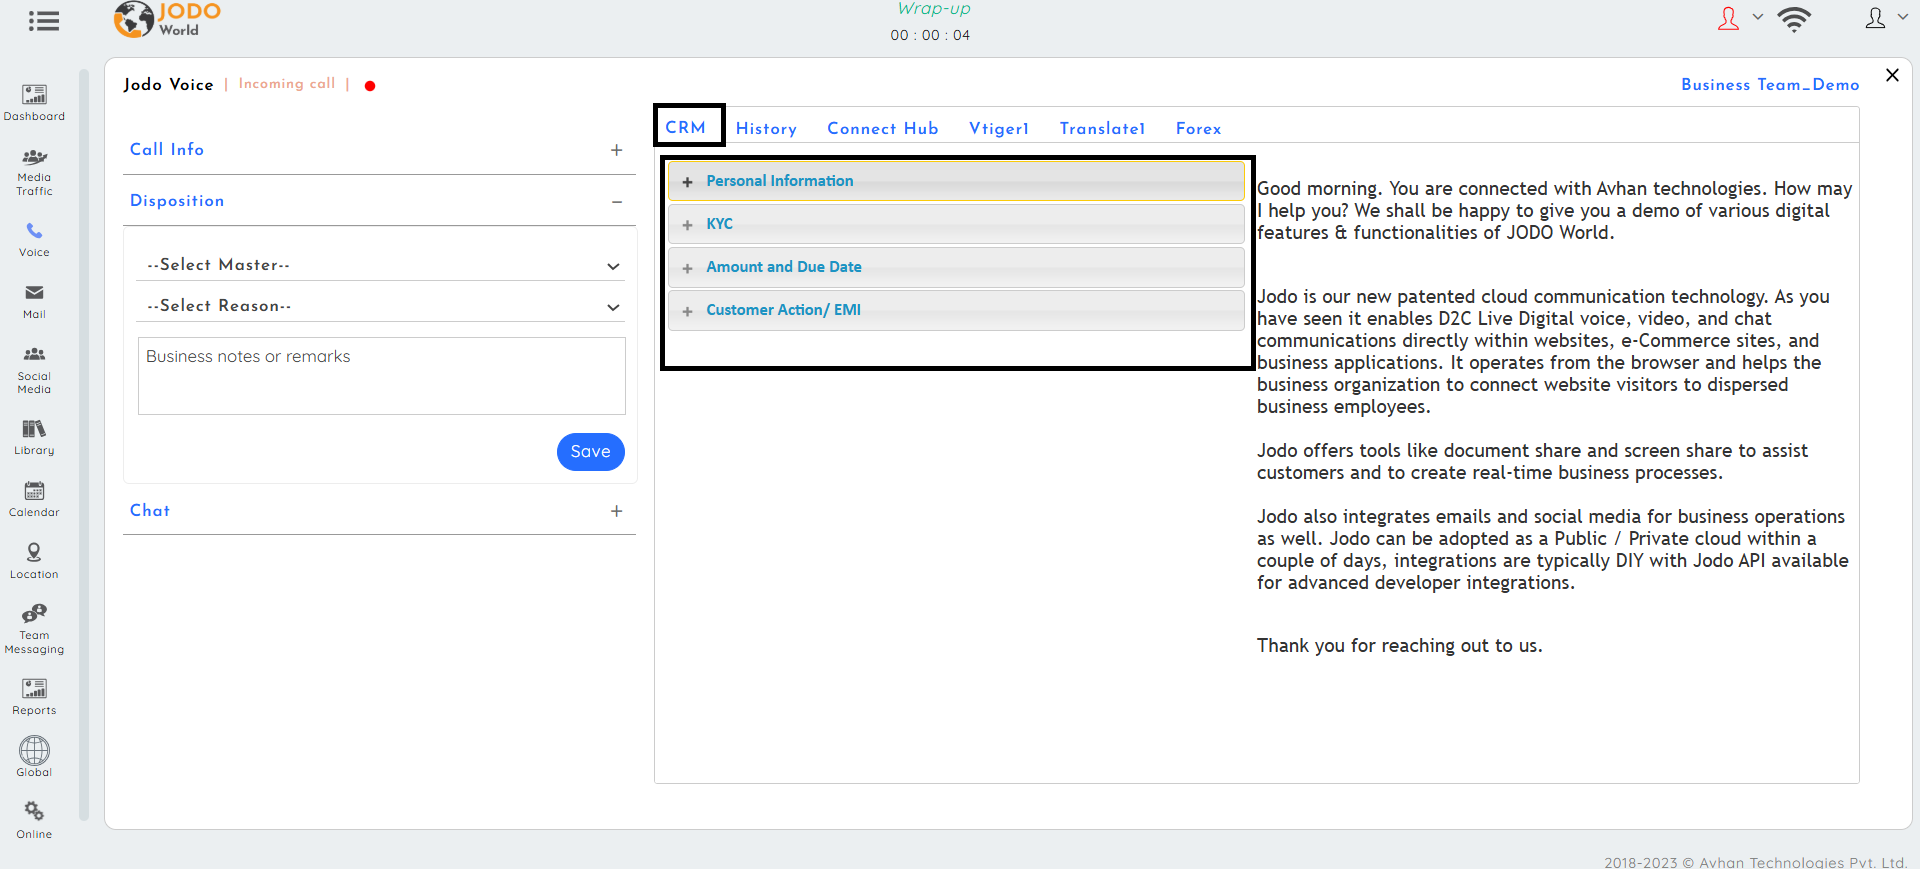Switch to the Forex tab
The width and height of the screenshot is (1920, 869).
tap(1198, 128)
